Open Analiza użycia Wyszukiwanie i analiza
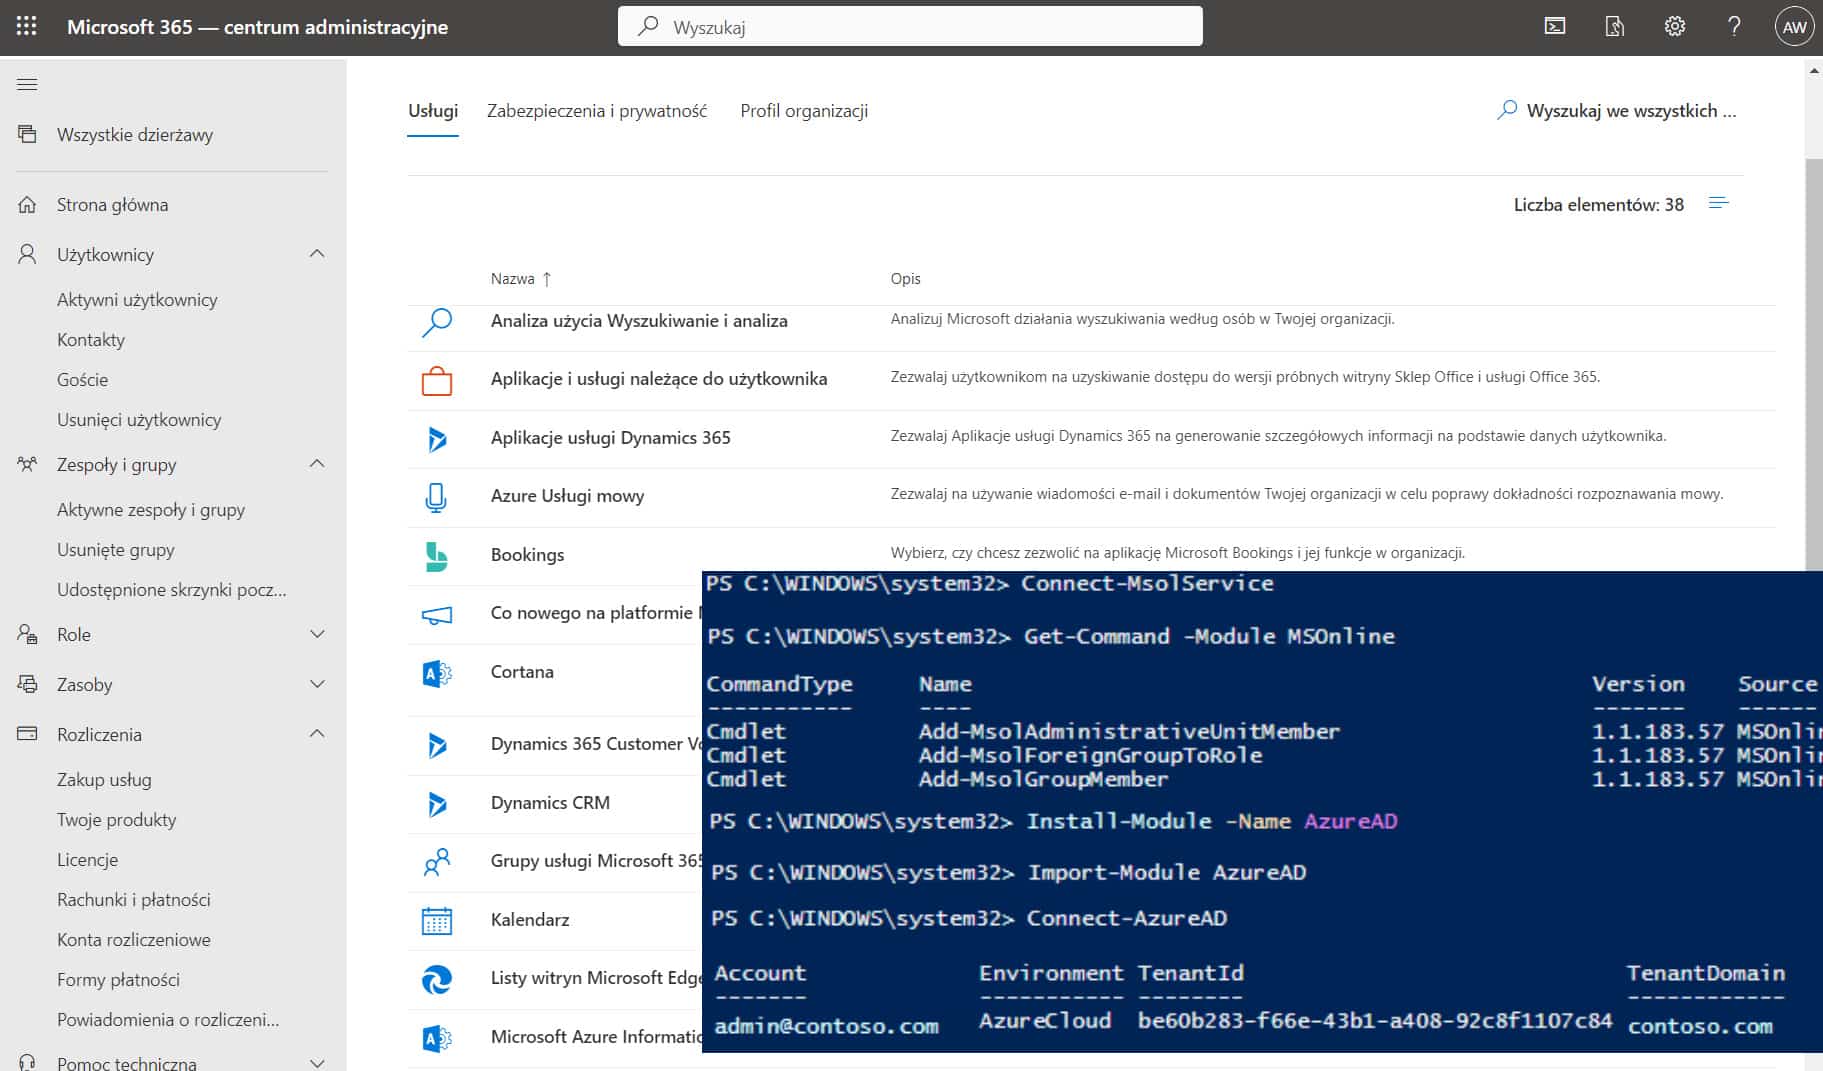The width and height of the screenshot is (1823, 1071). (x=639, y=321)
